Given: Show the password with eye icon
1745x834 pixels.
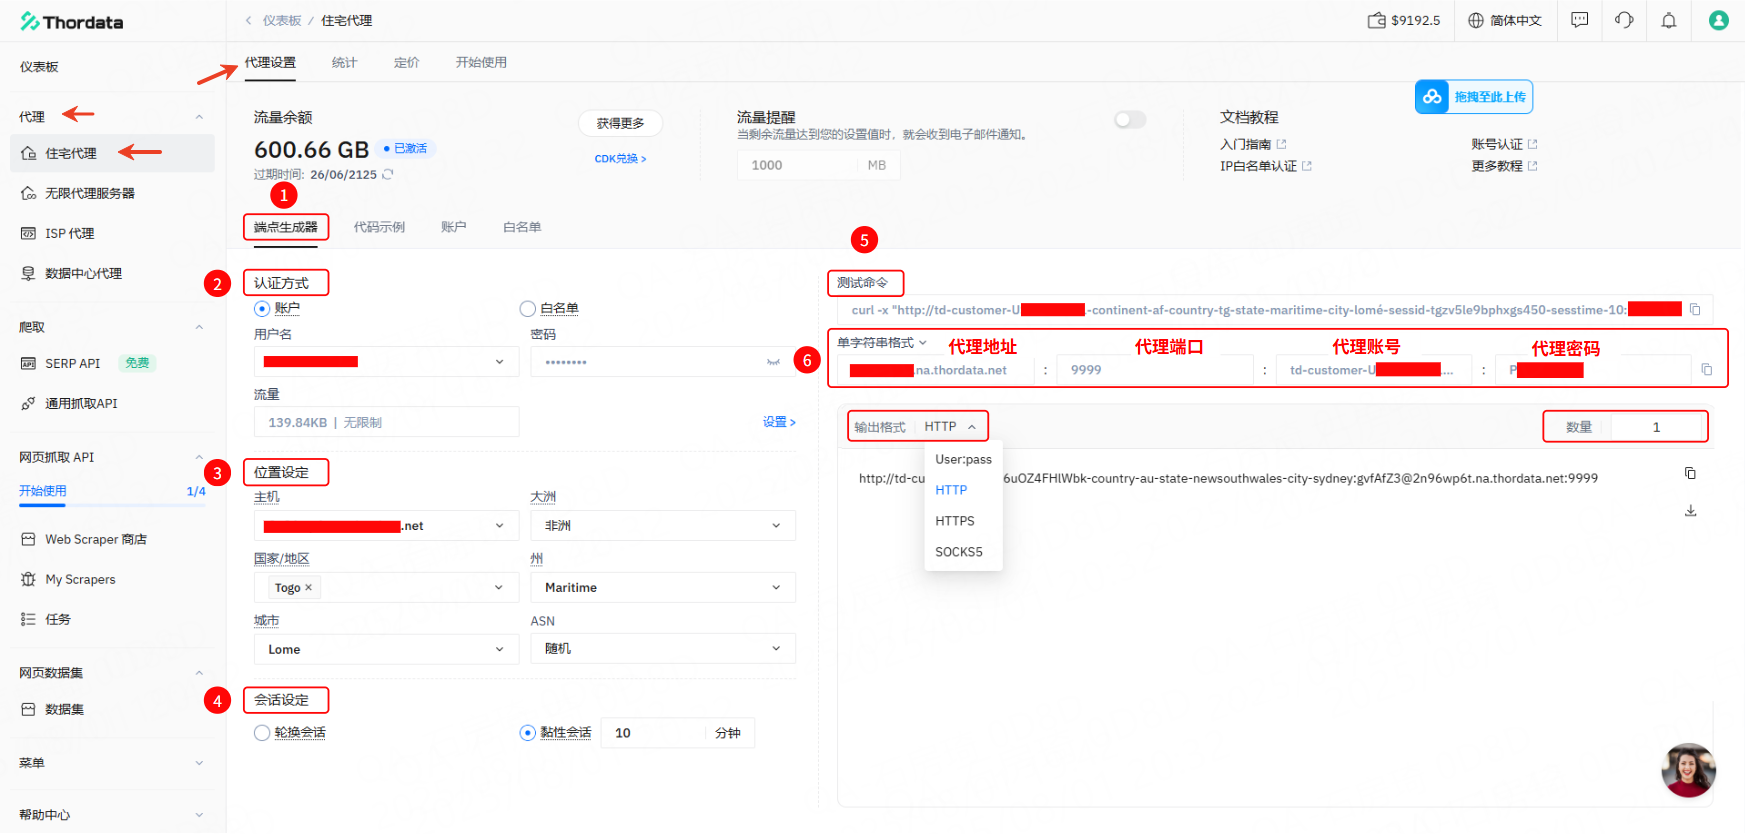Looking at the screenshot, I should (773, 362).
